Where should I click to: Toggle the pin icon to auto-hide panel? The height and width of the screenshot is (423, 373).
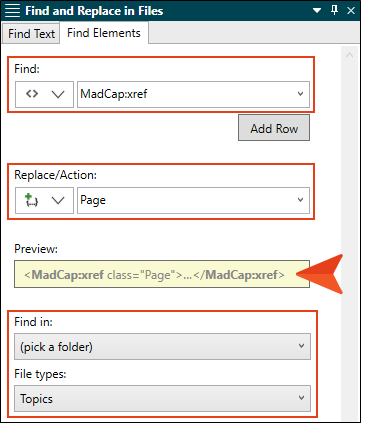(x=334, y=10)
